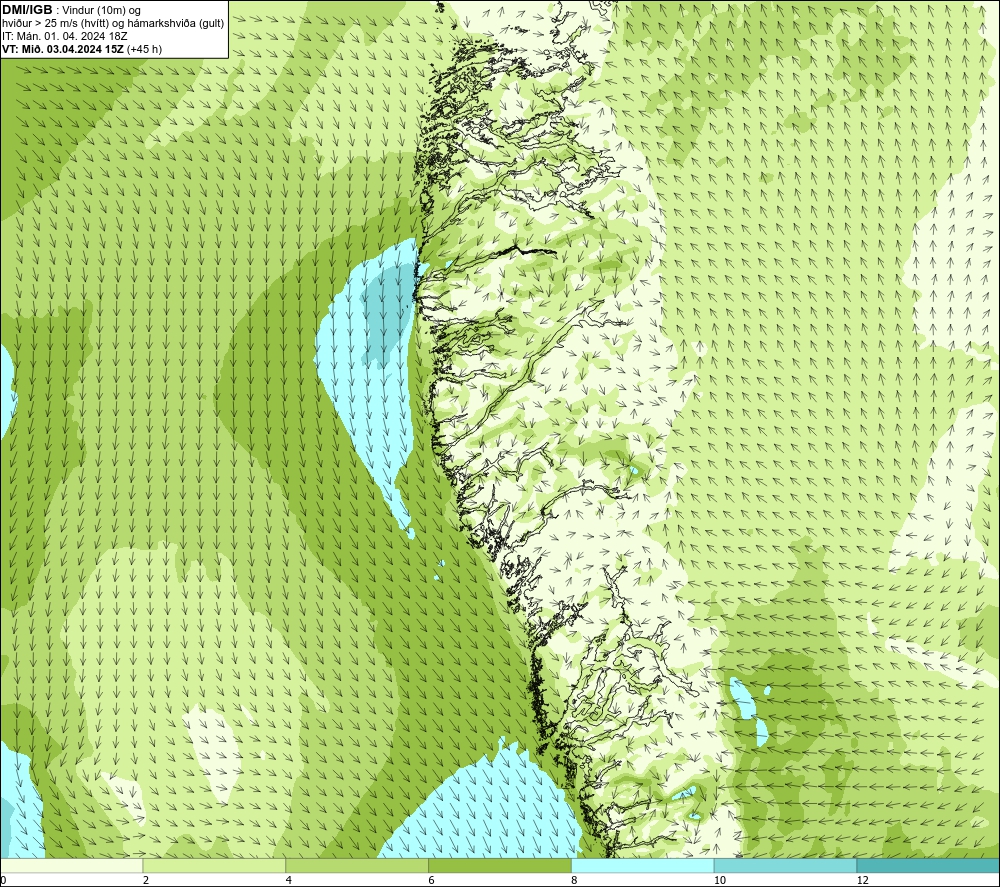The height and width of the screenshot is (887, 1000).
Task: Click the 'hviður > 25 m/s' legend line
Action: pos(114,24)
